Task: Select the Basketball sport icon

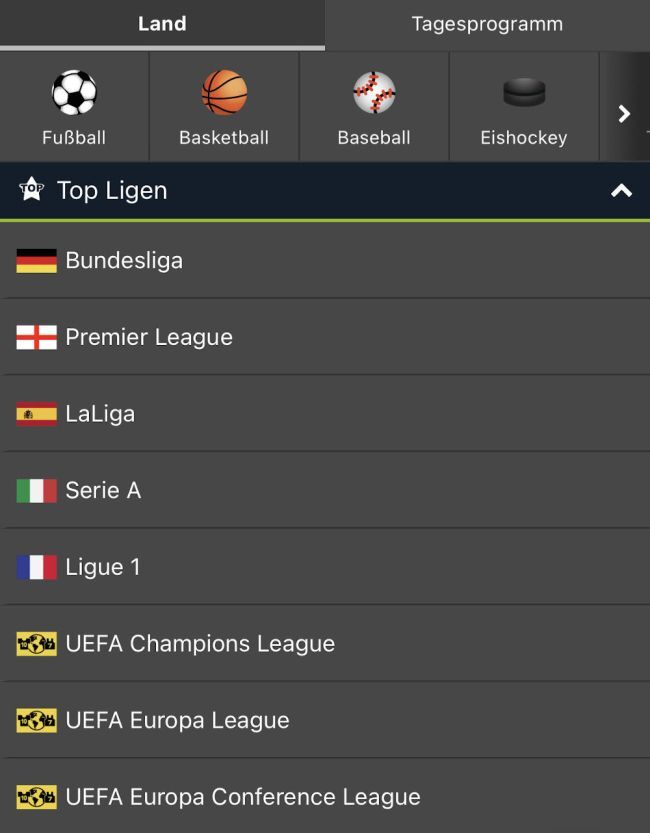Action: coord(224,93)
